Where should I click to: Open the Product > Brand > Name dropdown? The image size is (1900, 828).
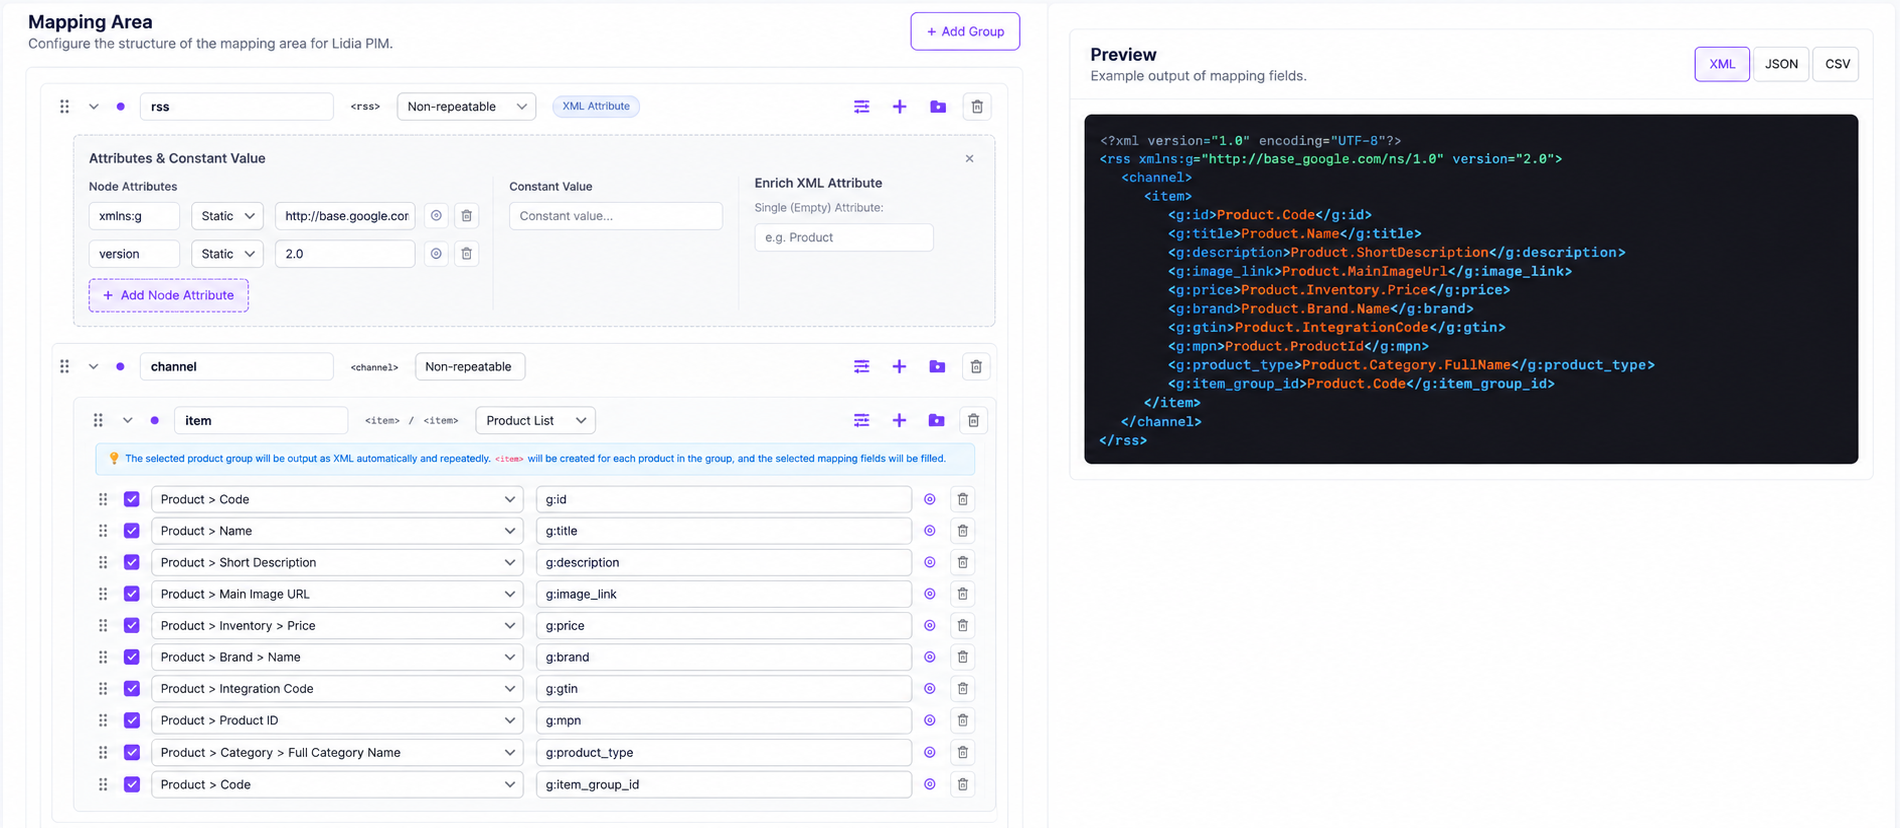(337, 657)
